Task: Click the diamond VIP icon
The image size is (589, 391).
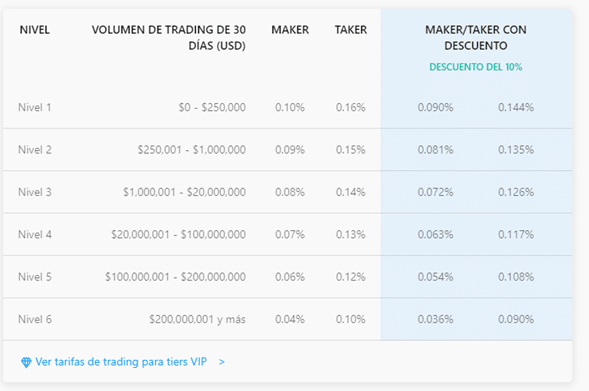Action: 26,362
